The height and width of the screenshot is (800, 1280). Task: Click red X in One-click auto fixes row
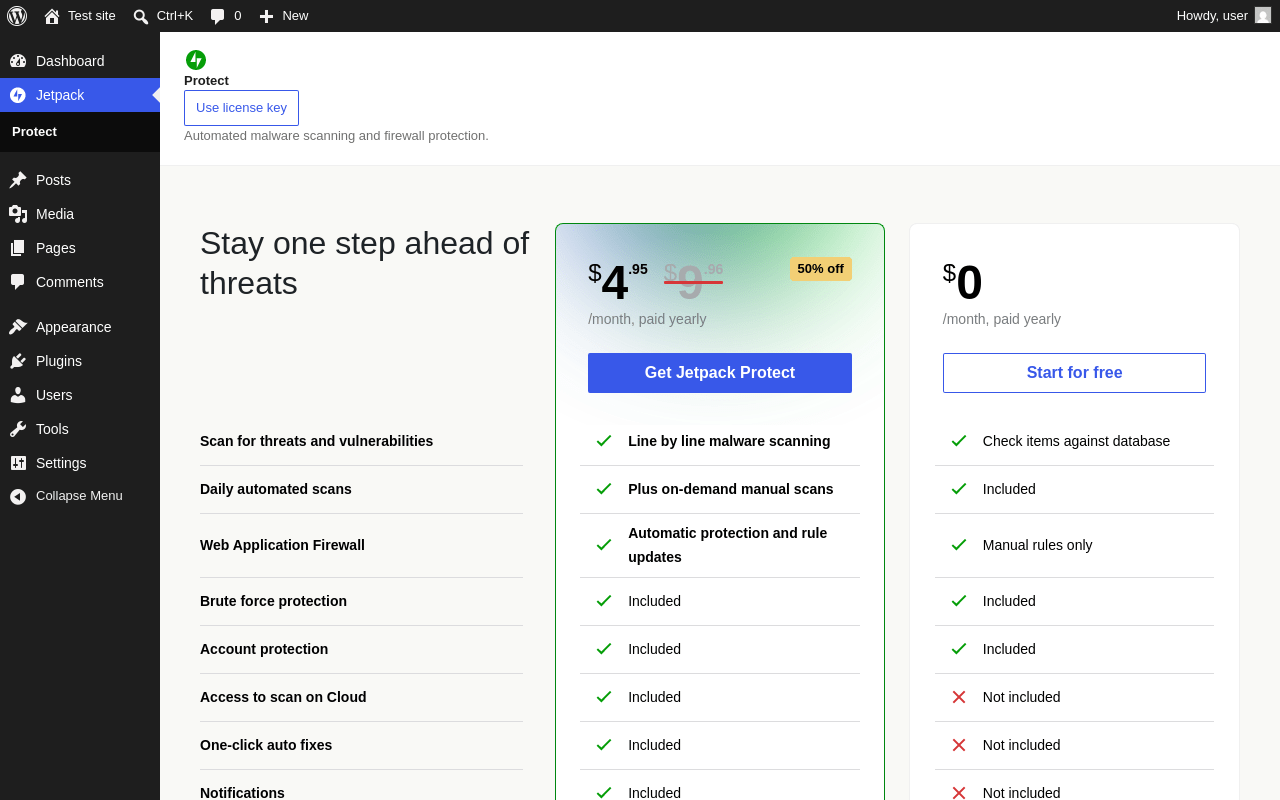tap(959, 745)
